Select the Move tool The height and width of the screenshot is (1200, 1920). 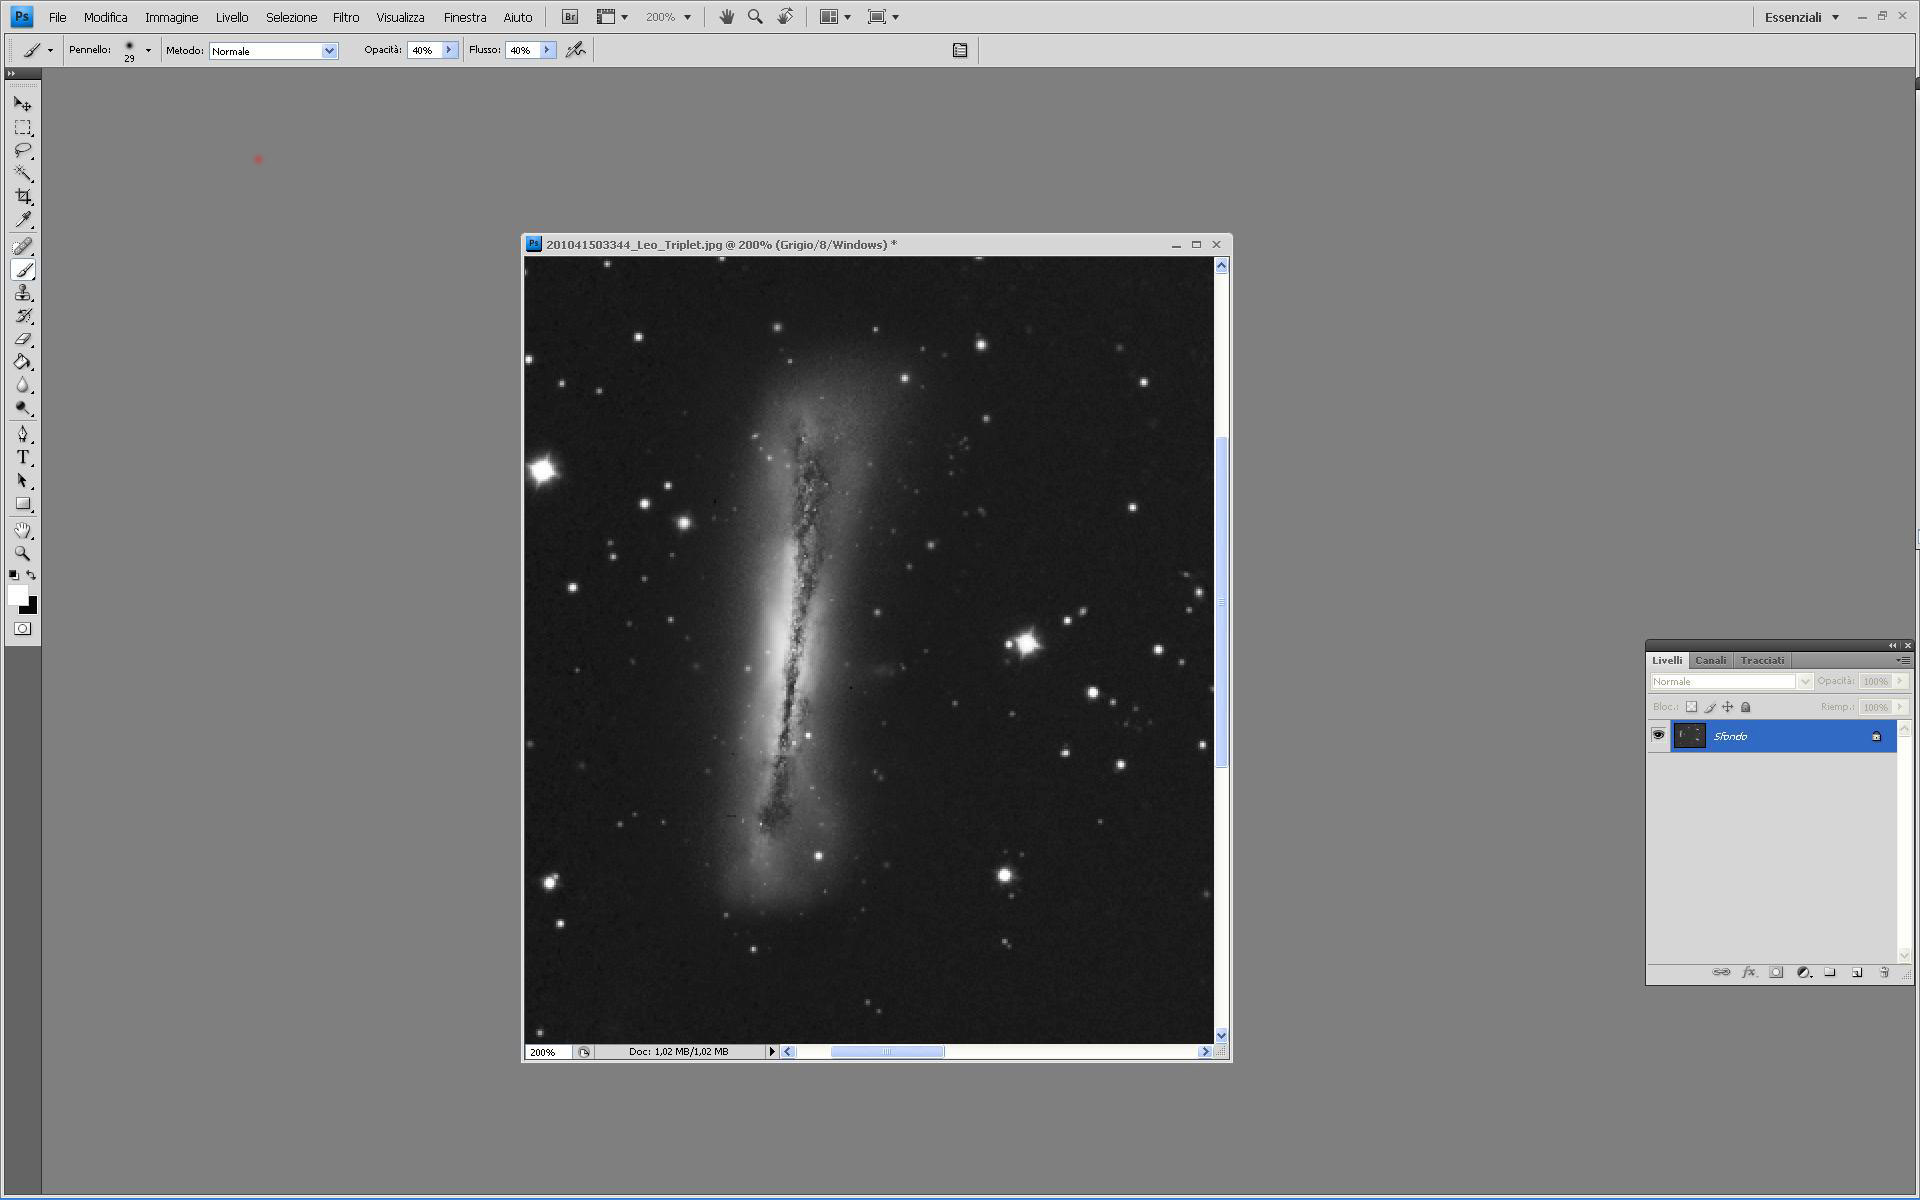coord(23,104)
